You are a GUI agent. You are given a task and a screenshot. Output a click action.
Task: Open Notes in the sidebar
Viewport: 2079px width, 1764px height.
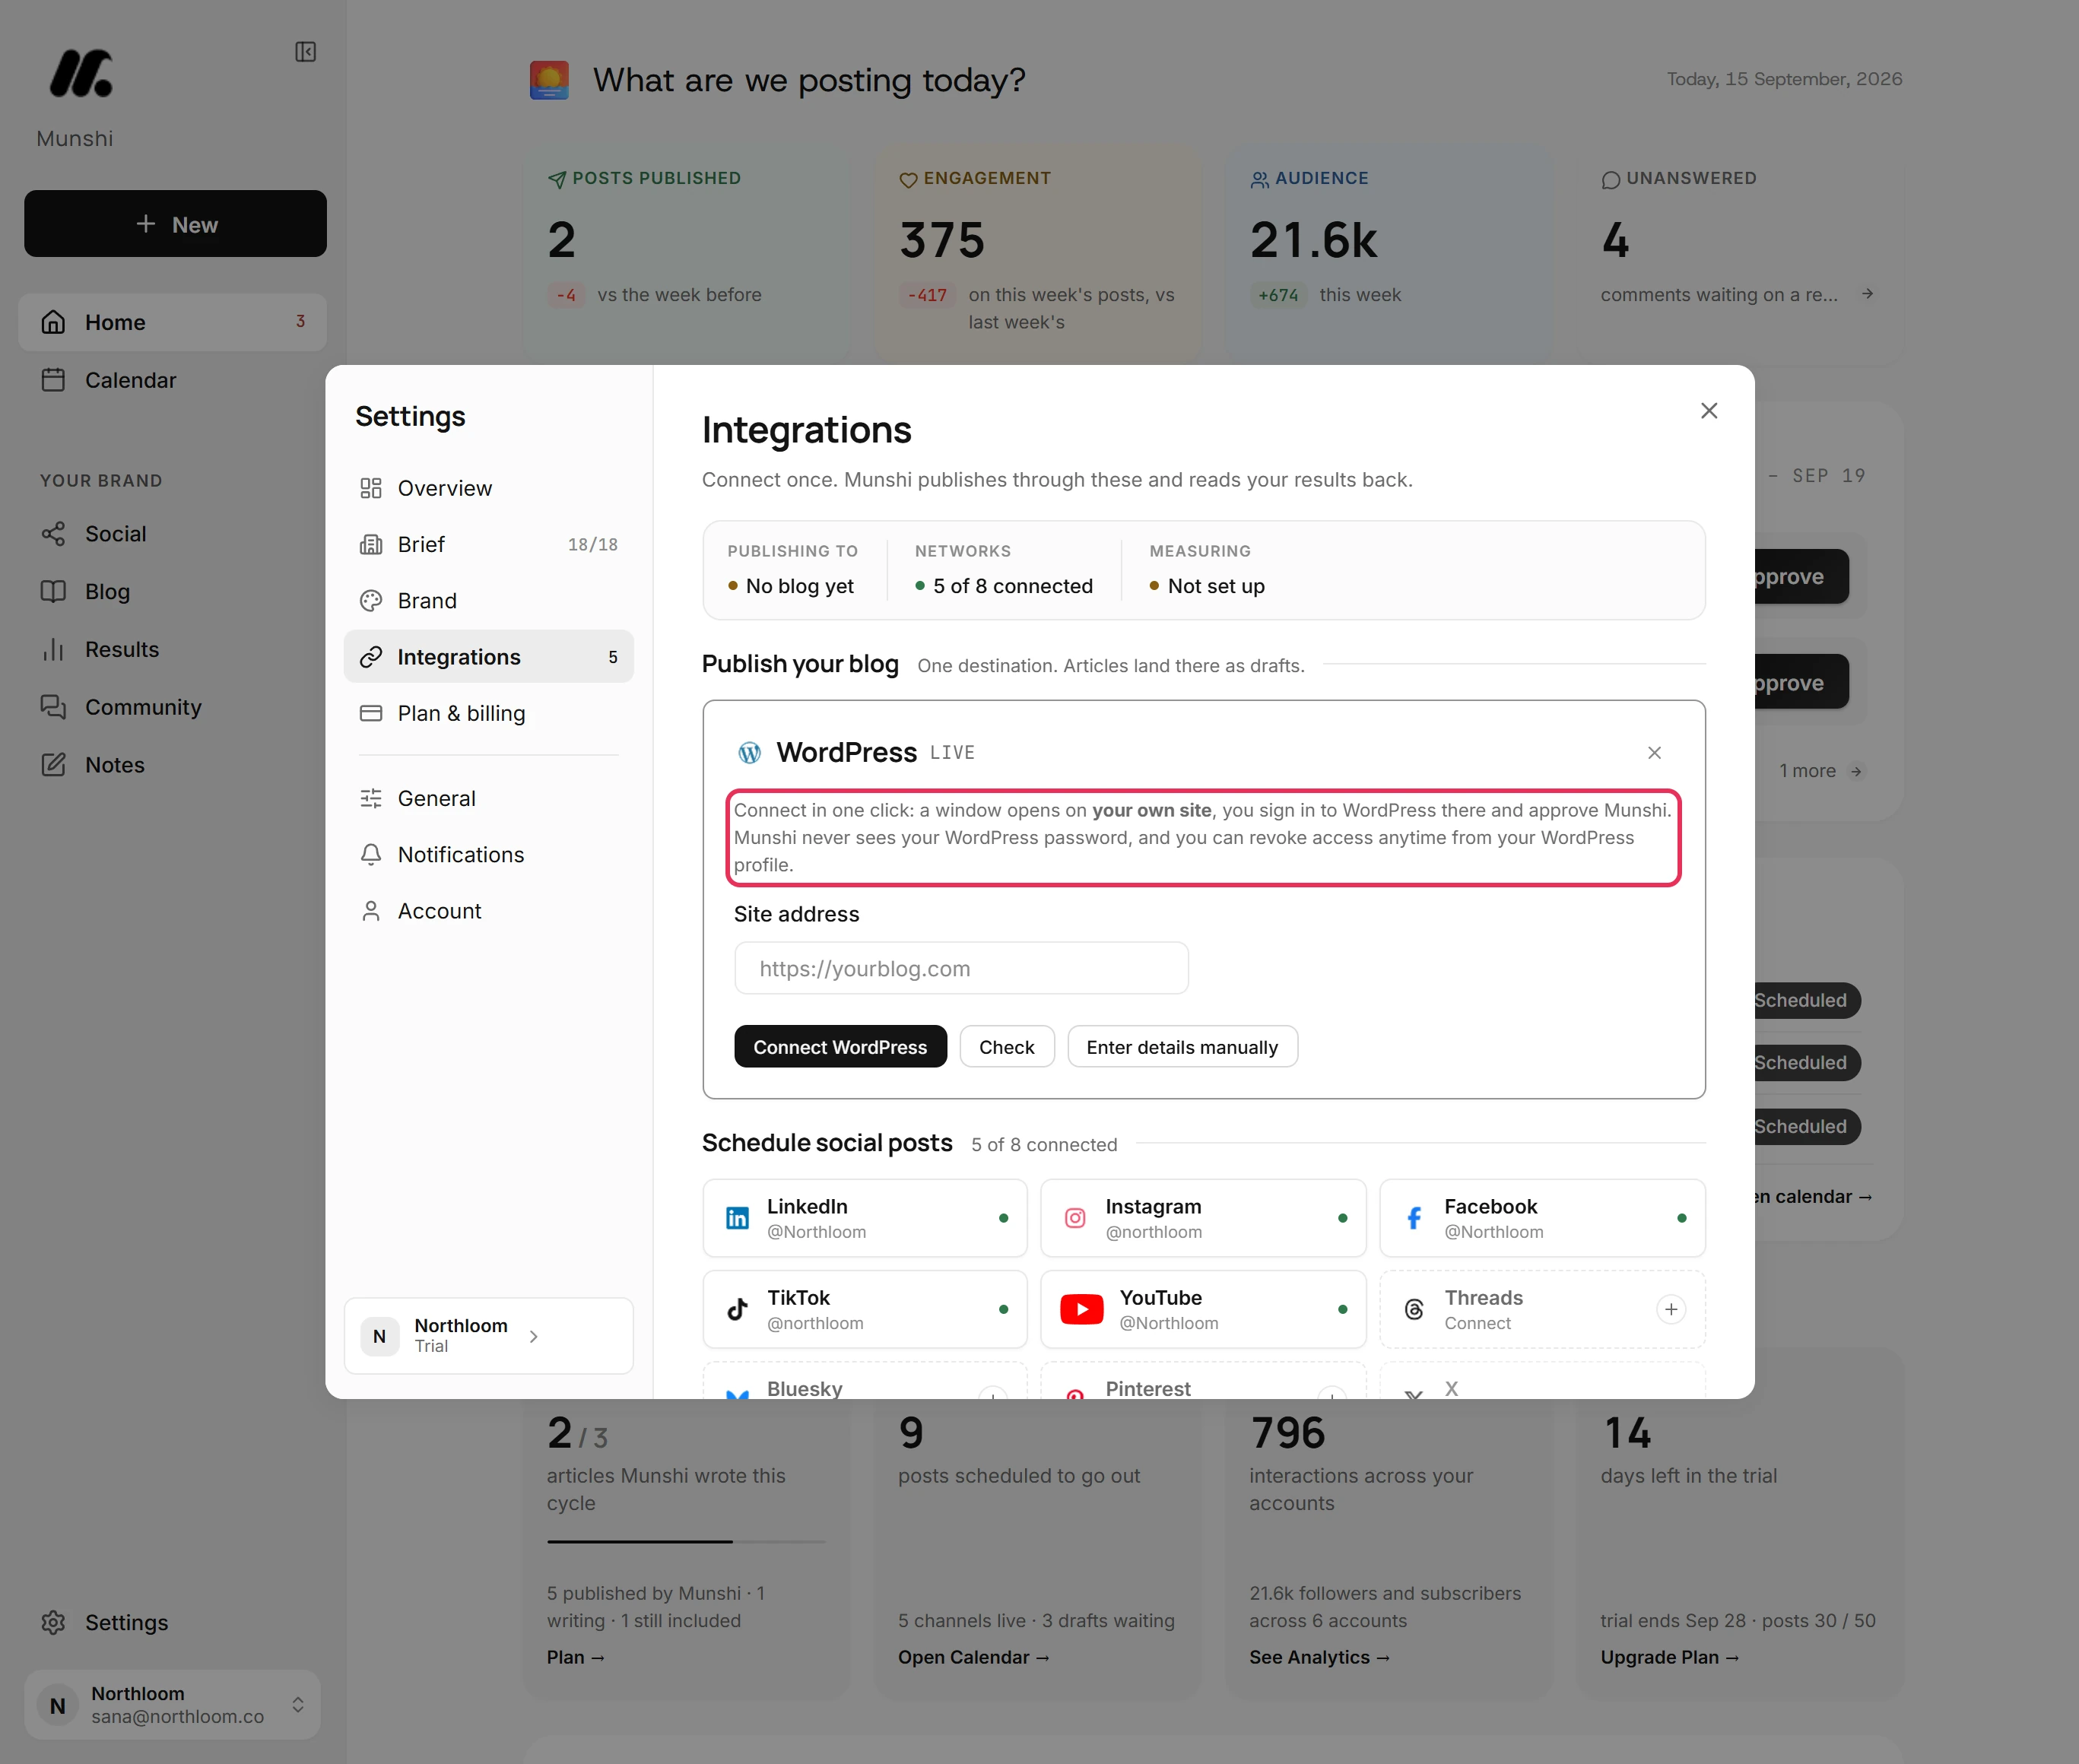click(172, 765)
